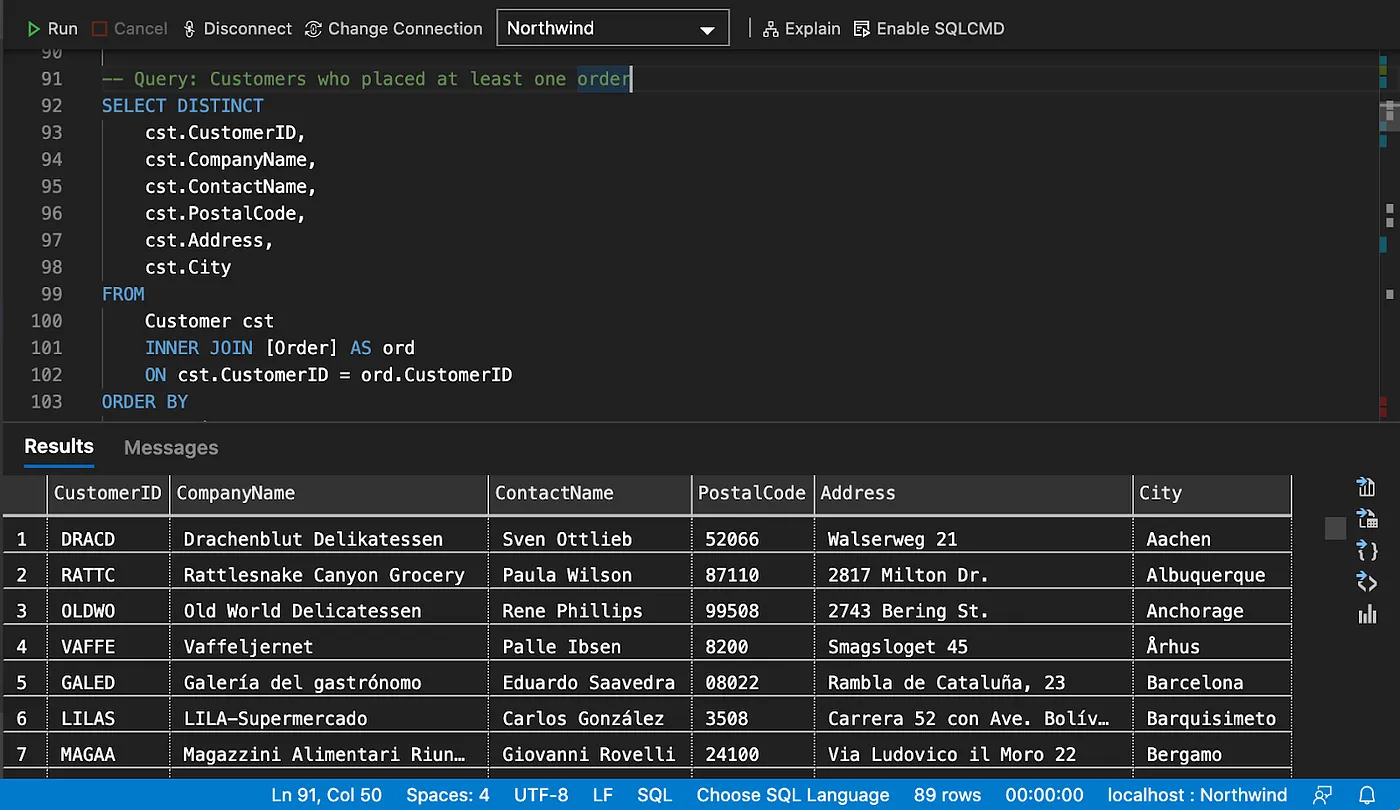The height and width of the screenshot is (810, 1400).
Task: Open the notifications bell icon
Action: pyautogui.click(x=1368, y=795)
